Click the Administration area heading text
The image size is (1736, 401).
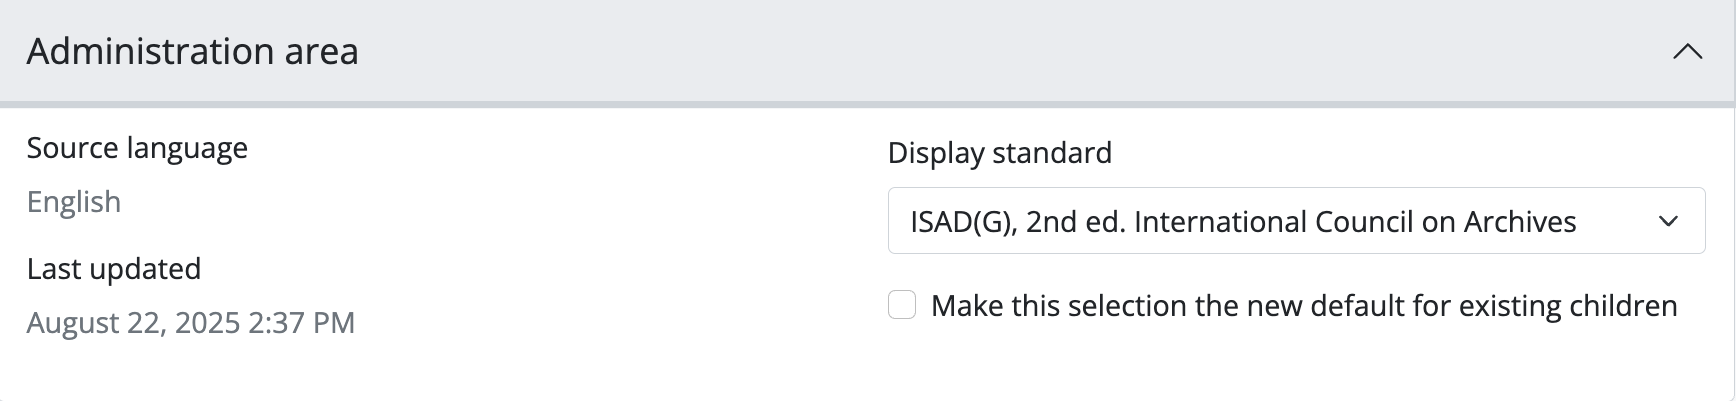[192, 51]
